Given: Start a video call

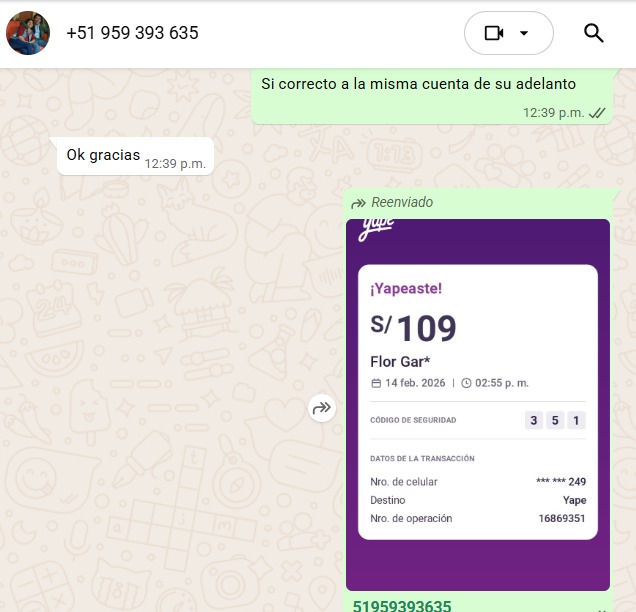Looking at the screenshot, I should (494, 33).
